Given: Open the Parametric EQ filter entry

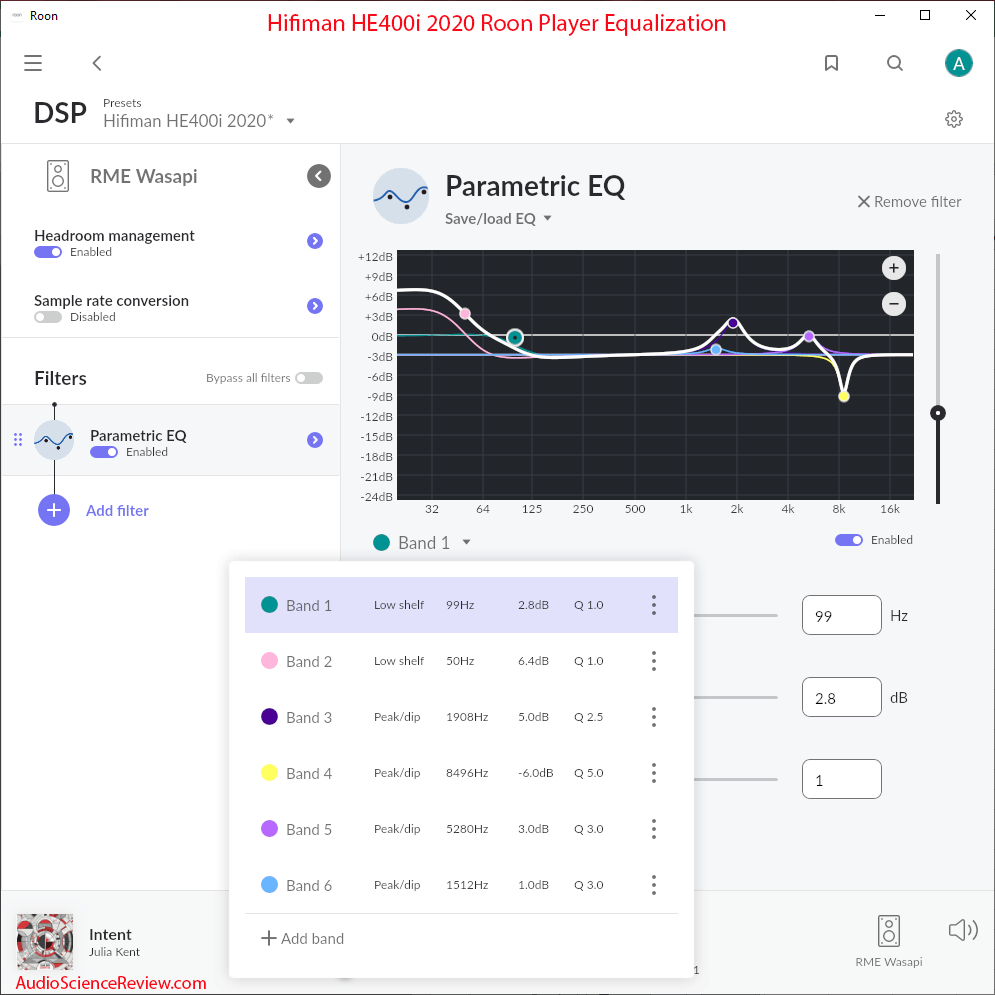Looking at the screenshot, I should point(170,440).
